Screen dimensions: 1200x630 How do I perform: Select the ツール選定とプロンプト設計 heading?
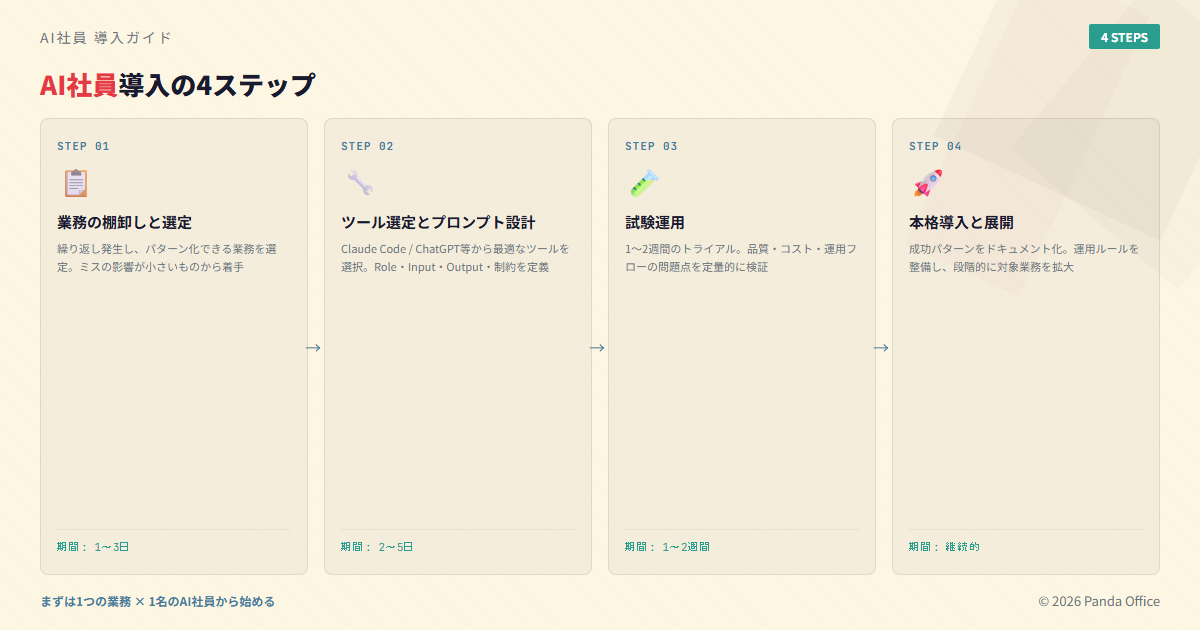[438, 222]
